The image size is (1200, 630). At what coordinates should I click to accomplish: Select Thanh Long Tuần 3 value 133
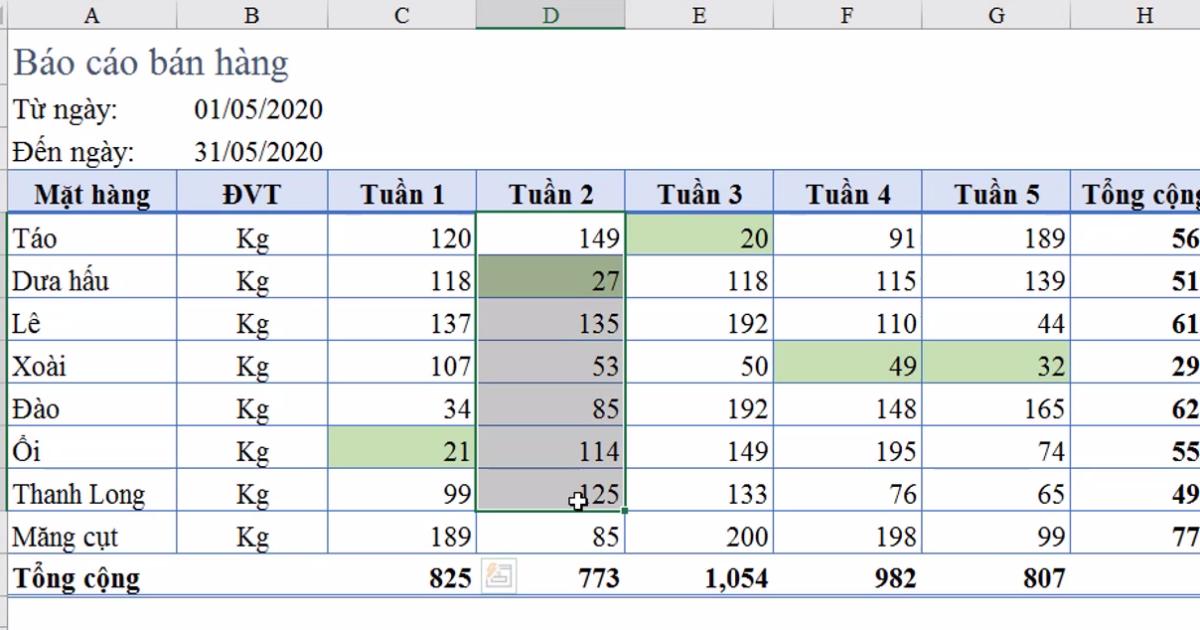coord(699,491)
